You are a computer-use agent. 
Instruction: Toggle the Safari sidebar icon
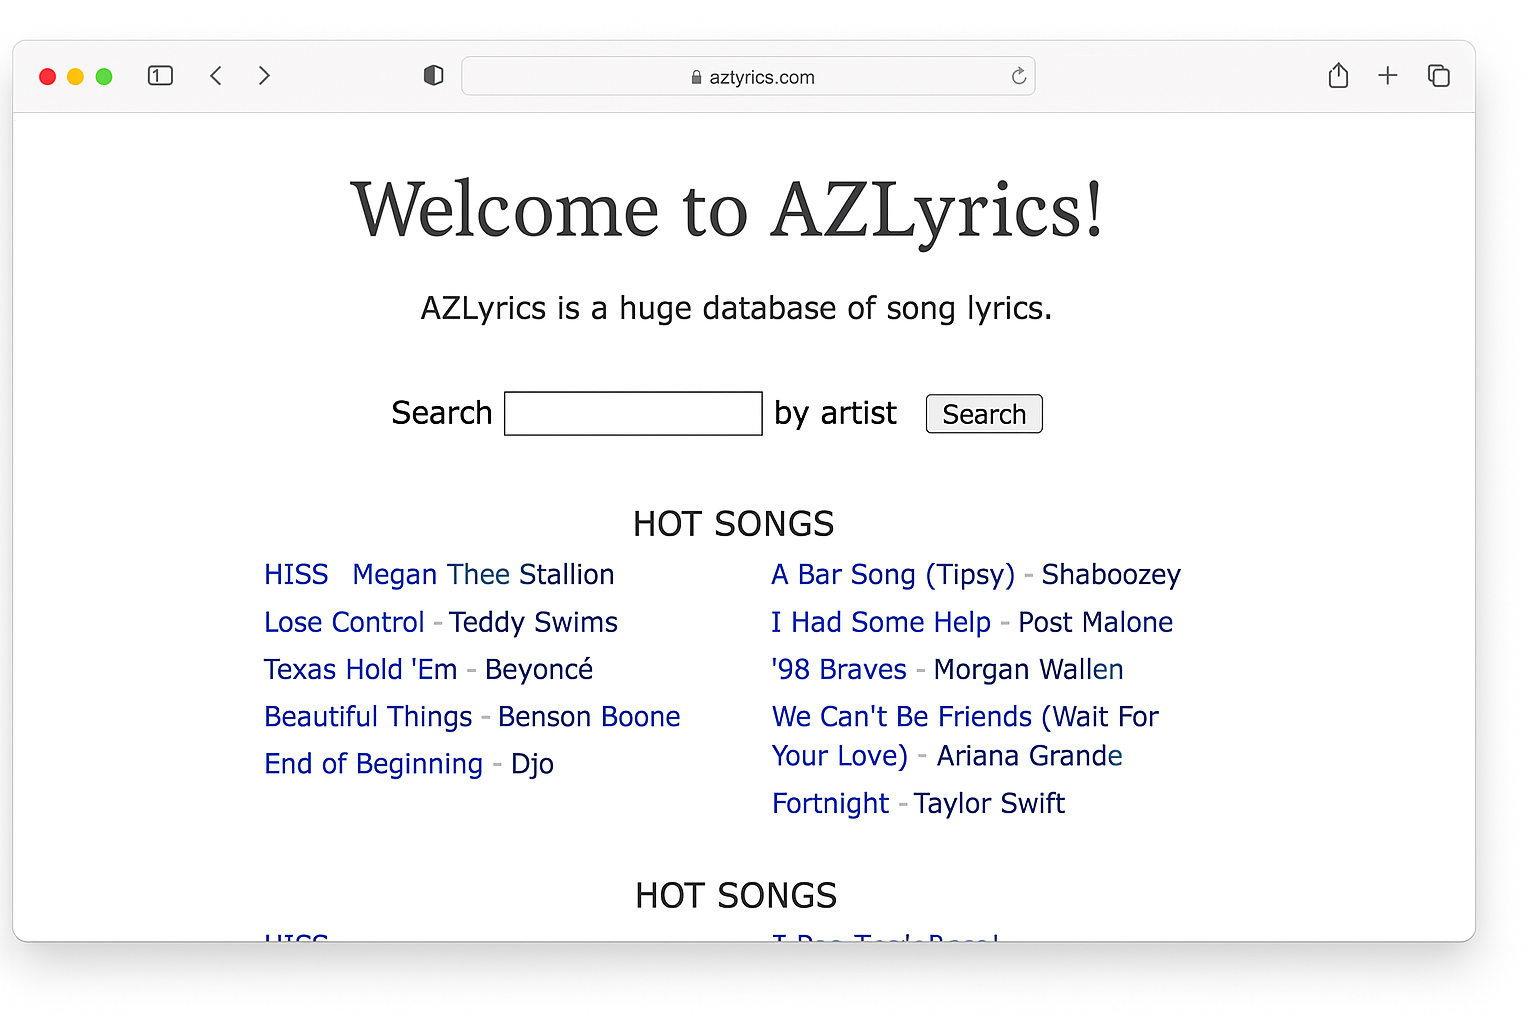[160, 76]
